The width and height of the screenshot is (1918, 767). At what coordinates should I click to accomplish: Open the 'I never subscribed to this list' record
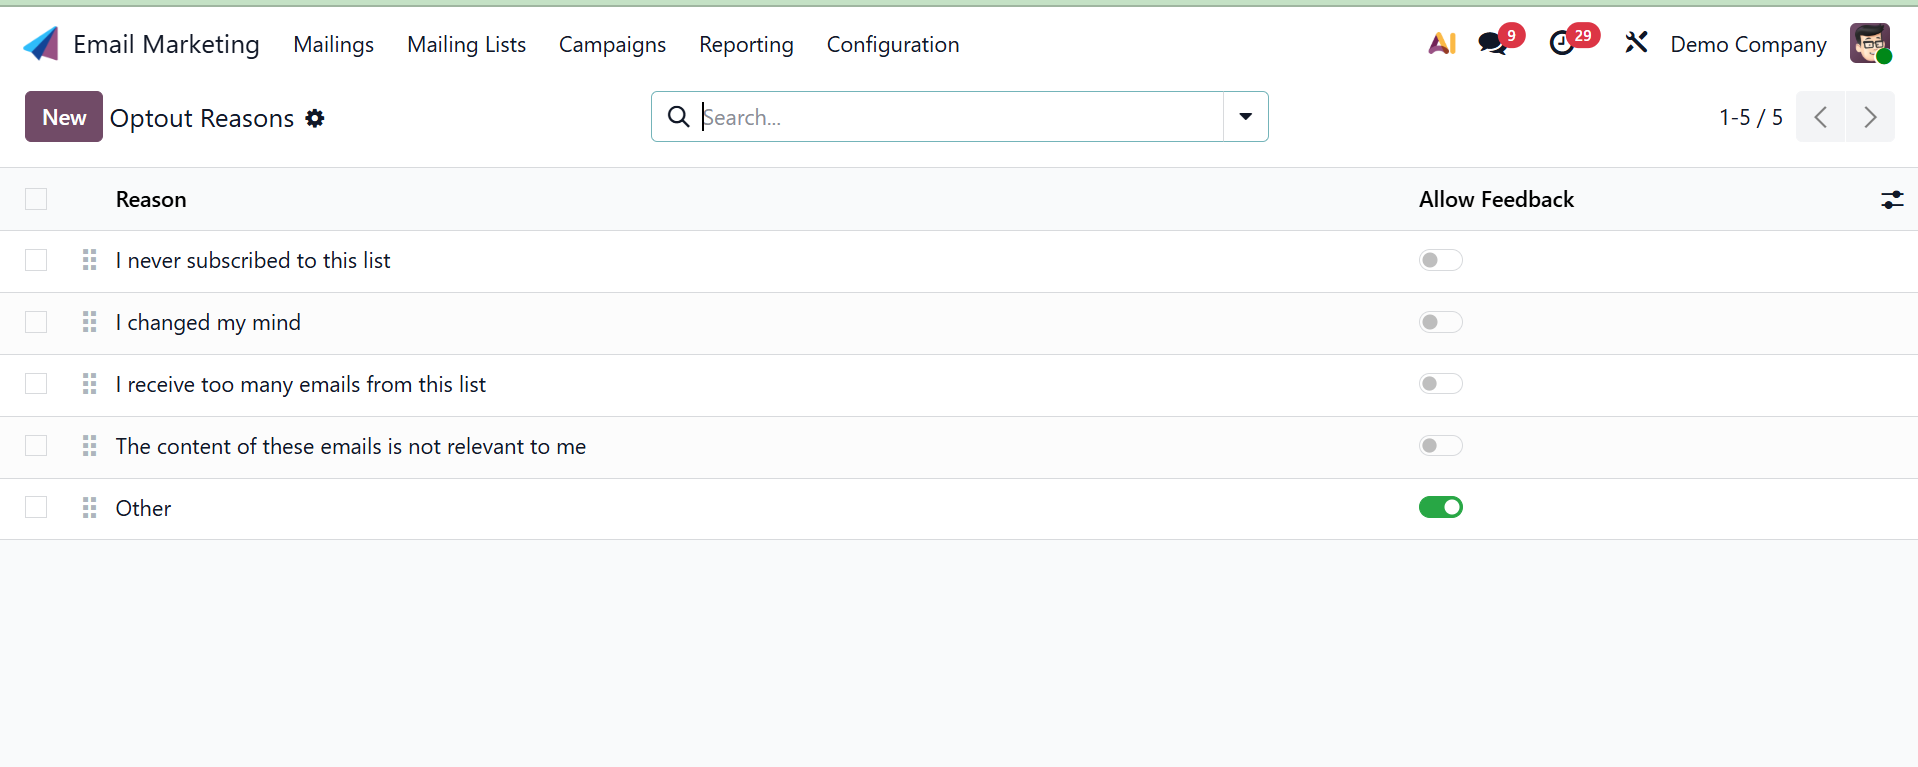pyautogui.click(x=253, y=260)
